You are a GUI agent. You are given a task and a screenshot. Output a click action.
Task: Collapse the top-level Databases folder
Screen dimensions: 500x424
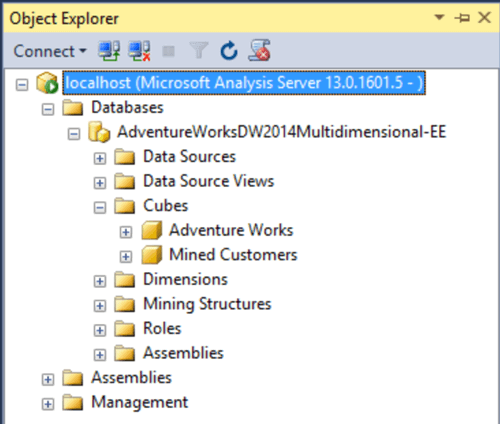pos(48,109)
